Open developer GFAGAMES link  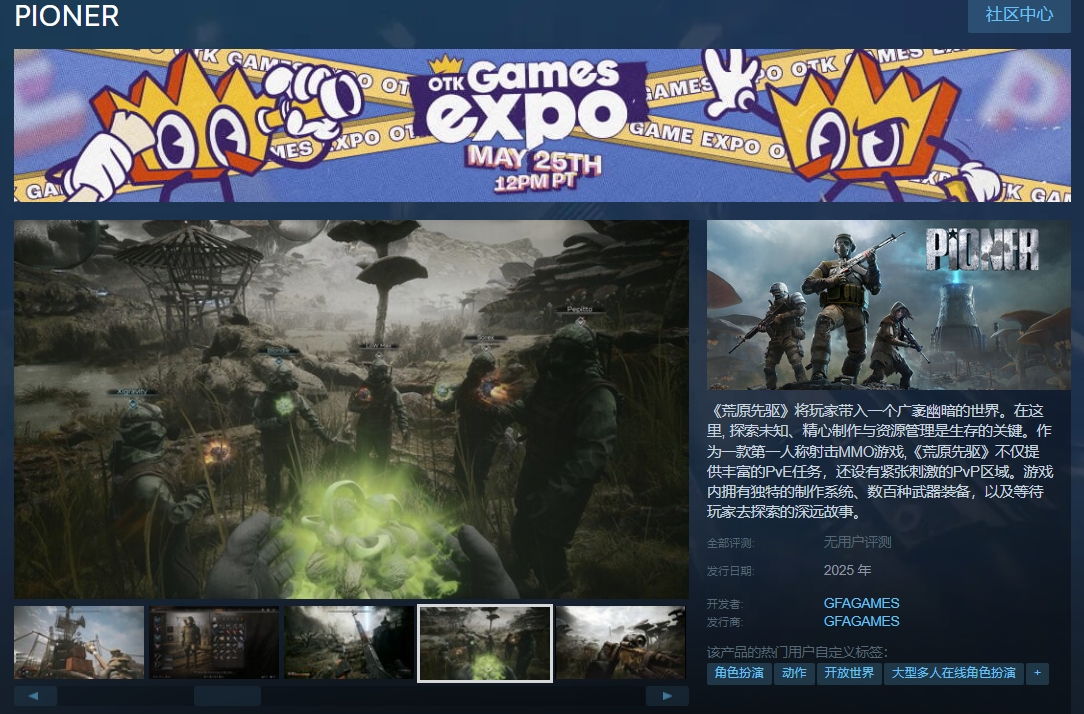pyautogui.click(x=861, y=603)
